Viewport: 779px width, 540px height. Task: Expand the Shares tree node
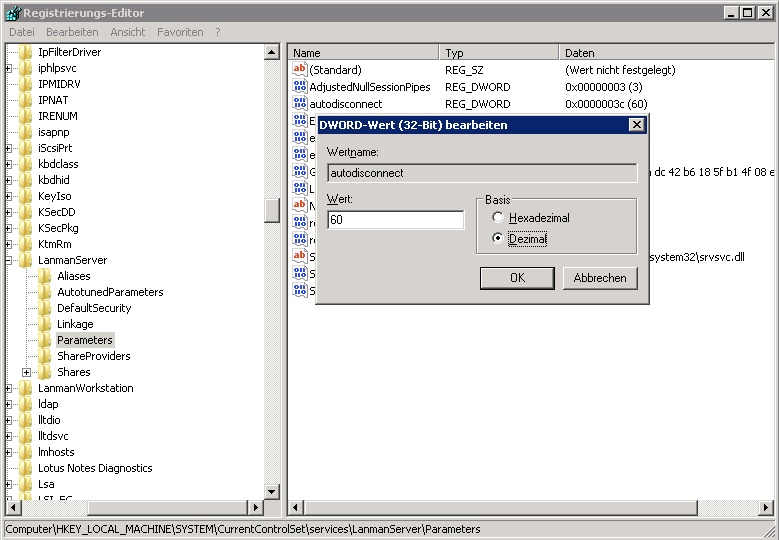(27, 372)
